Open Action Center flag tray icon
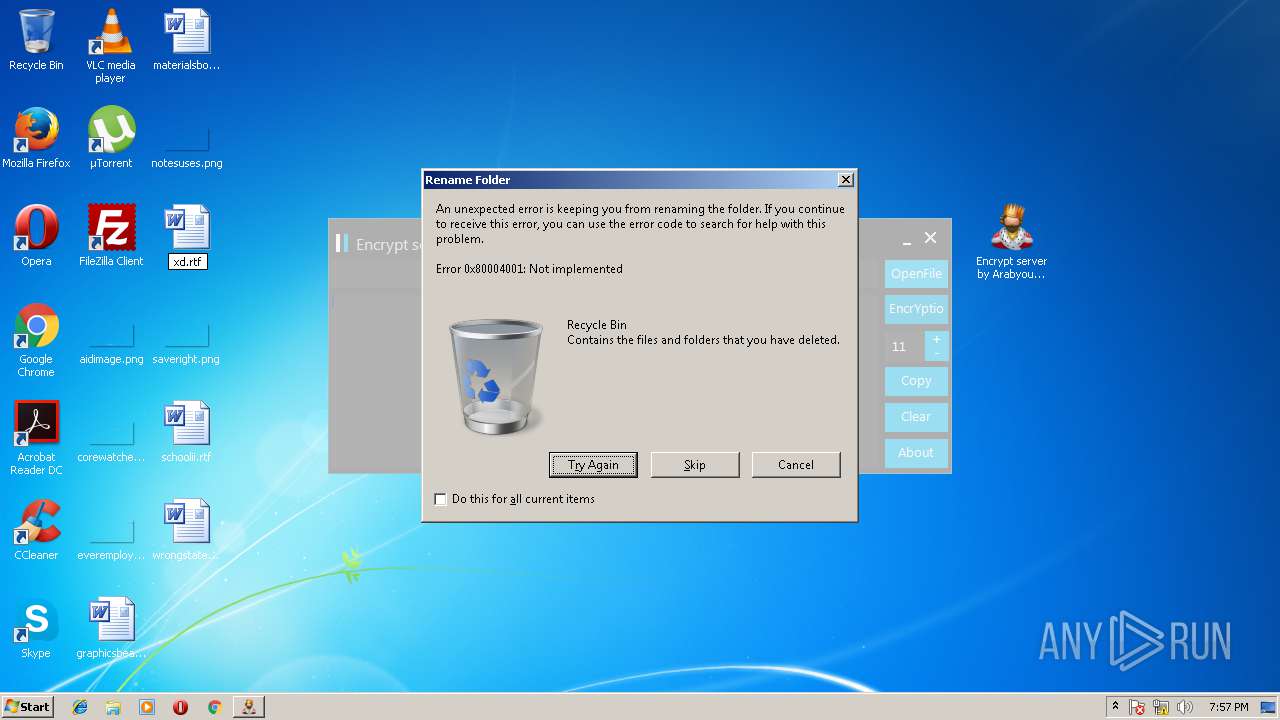1280x720 pixels. coord(1138,707)
